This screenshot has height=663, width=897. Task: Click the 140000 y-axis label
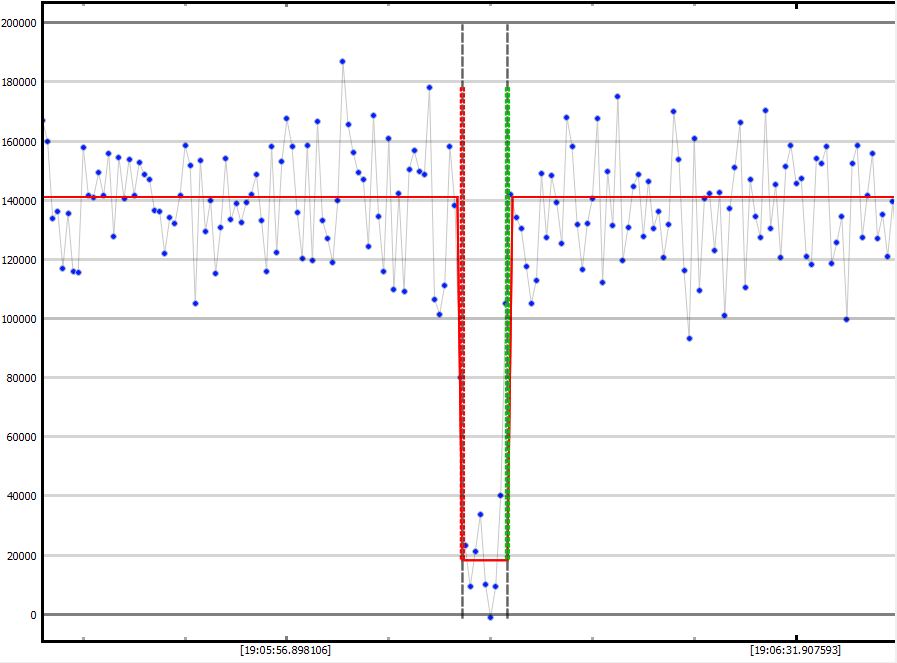(20, 201)
